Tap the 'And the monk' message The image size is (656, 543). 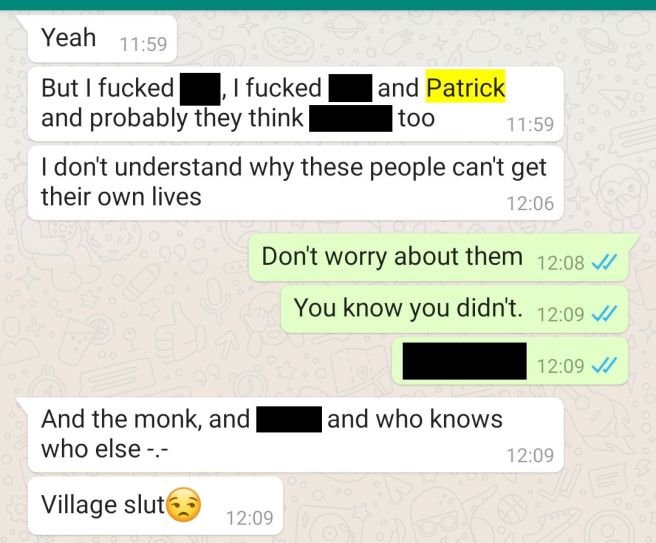[296, 435]
